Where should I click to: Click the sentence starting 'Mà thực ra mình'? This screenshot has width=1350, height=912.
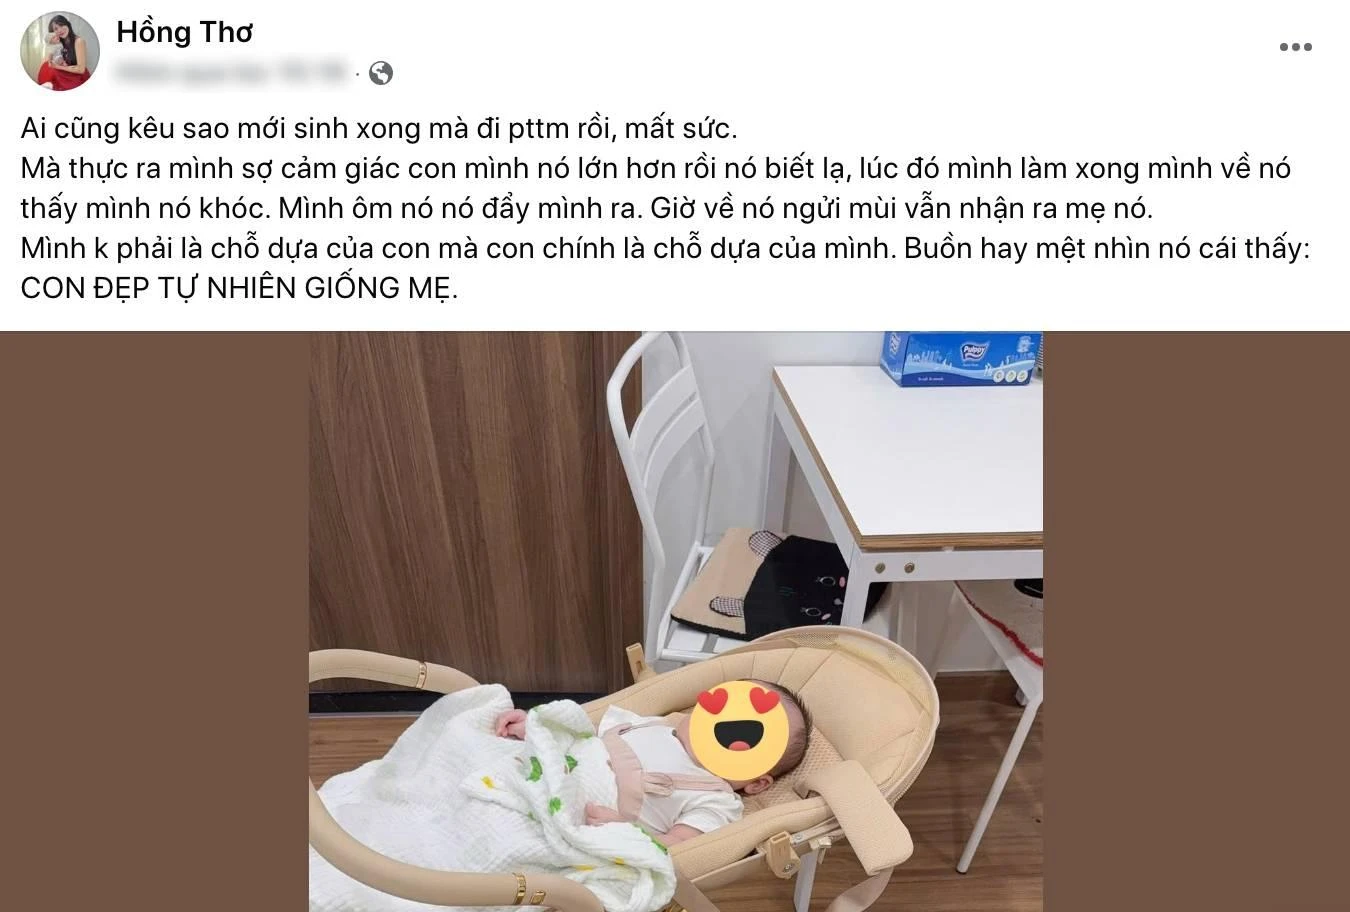coord(656,188)
